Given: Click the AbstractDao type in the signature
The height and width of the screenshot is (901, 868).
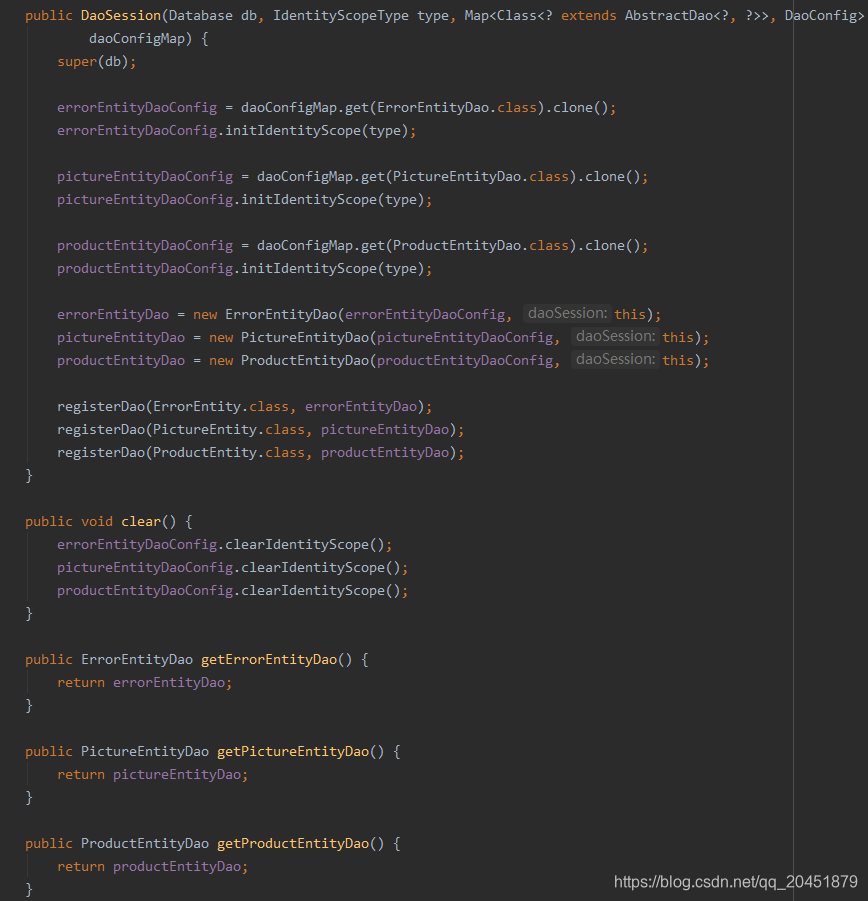Looking at the screenshot, I should tap(669, 16).
